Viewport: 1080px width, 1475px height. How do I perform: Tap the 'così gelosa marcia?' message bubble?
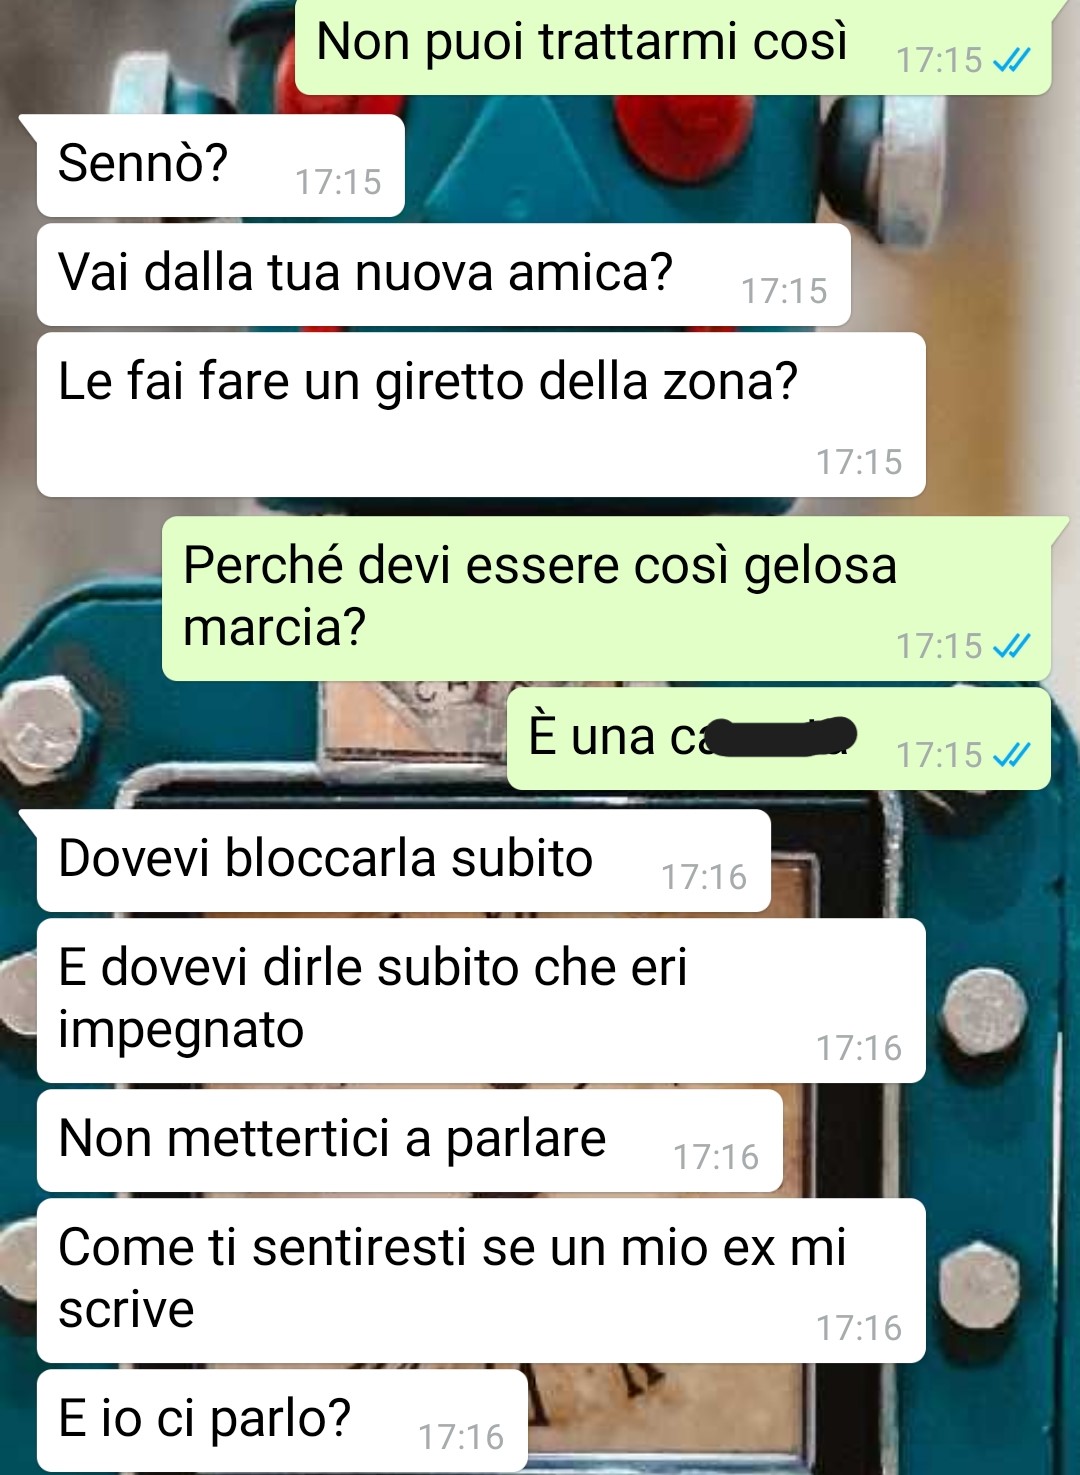[606, 598]
